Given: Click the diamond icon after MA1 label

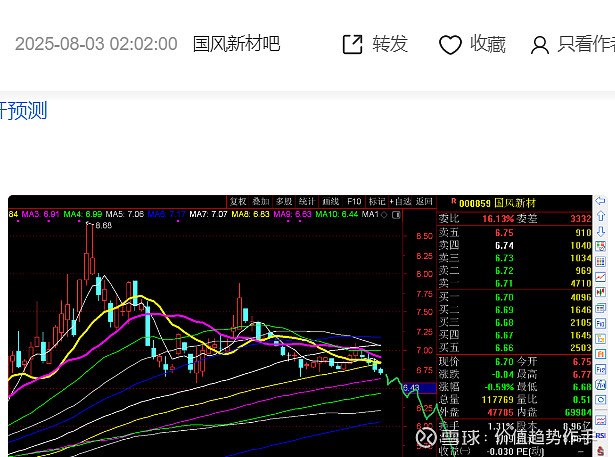Looking at the screenshot, I should coord(384,215).
